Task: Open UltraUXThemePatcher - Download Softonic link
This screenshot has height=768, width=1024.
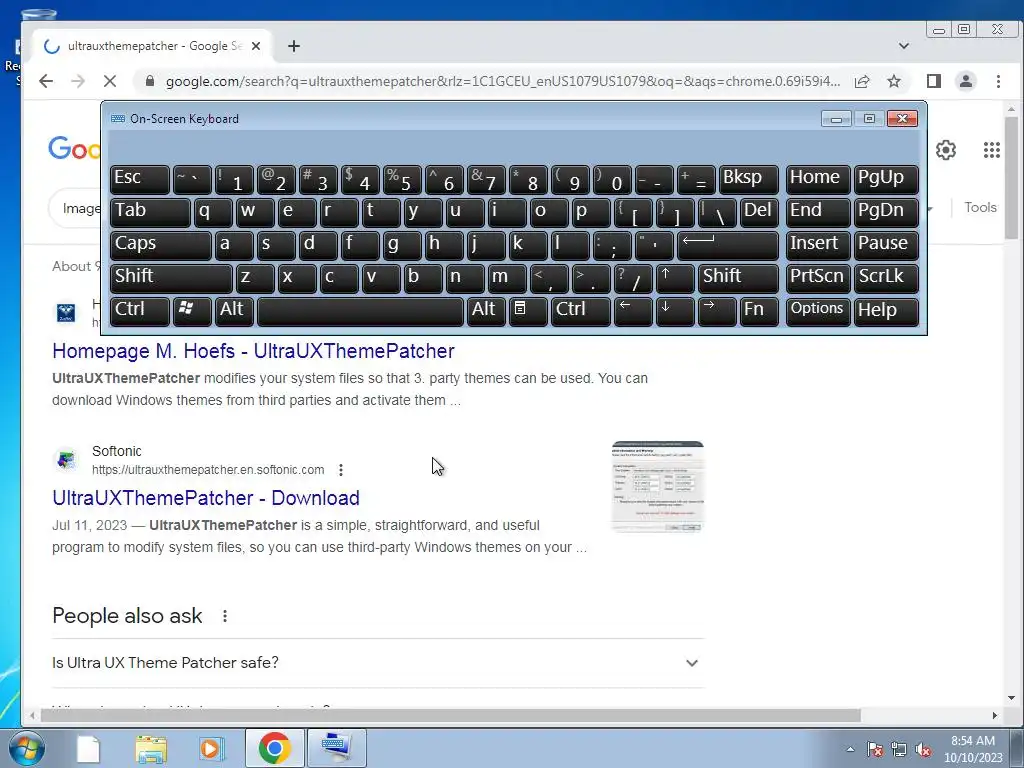Action: 206,498
